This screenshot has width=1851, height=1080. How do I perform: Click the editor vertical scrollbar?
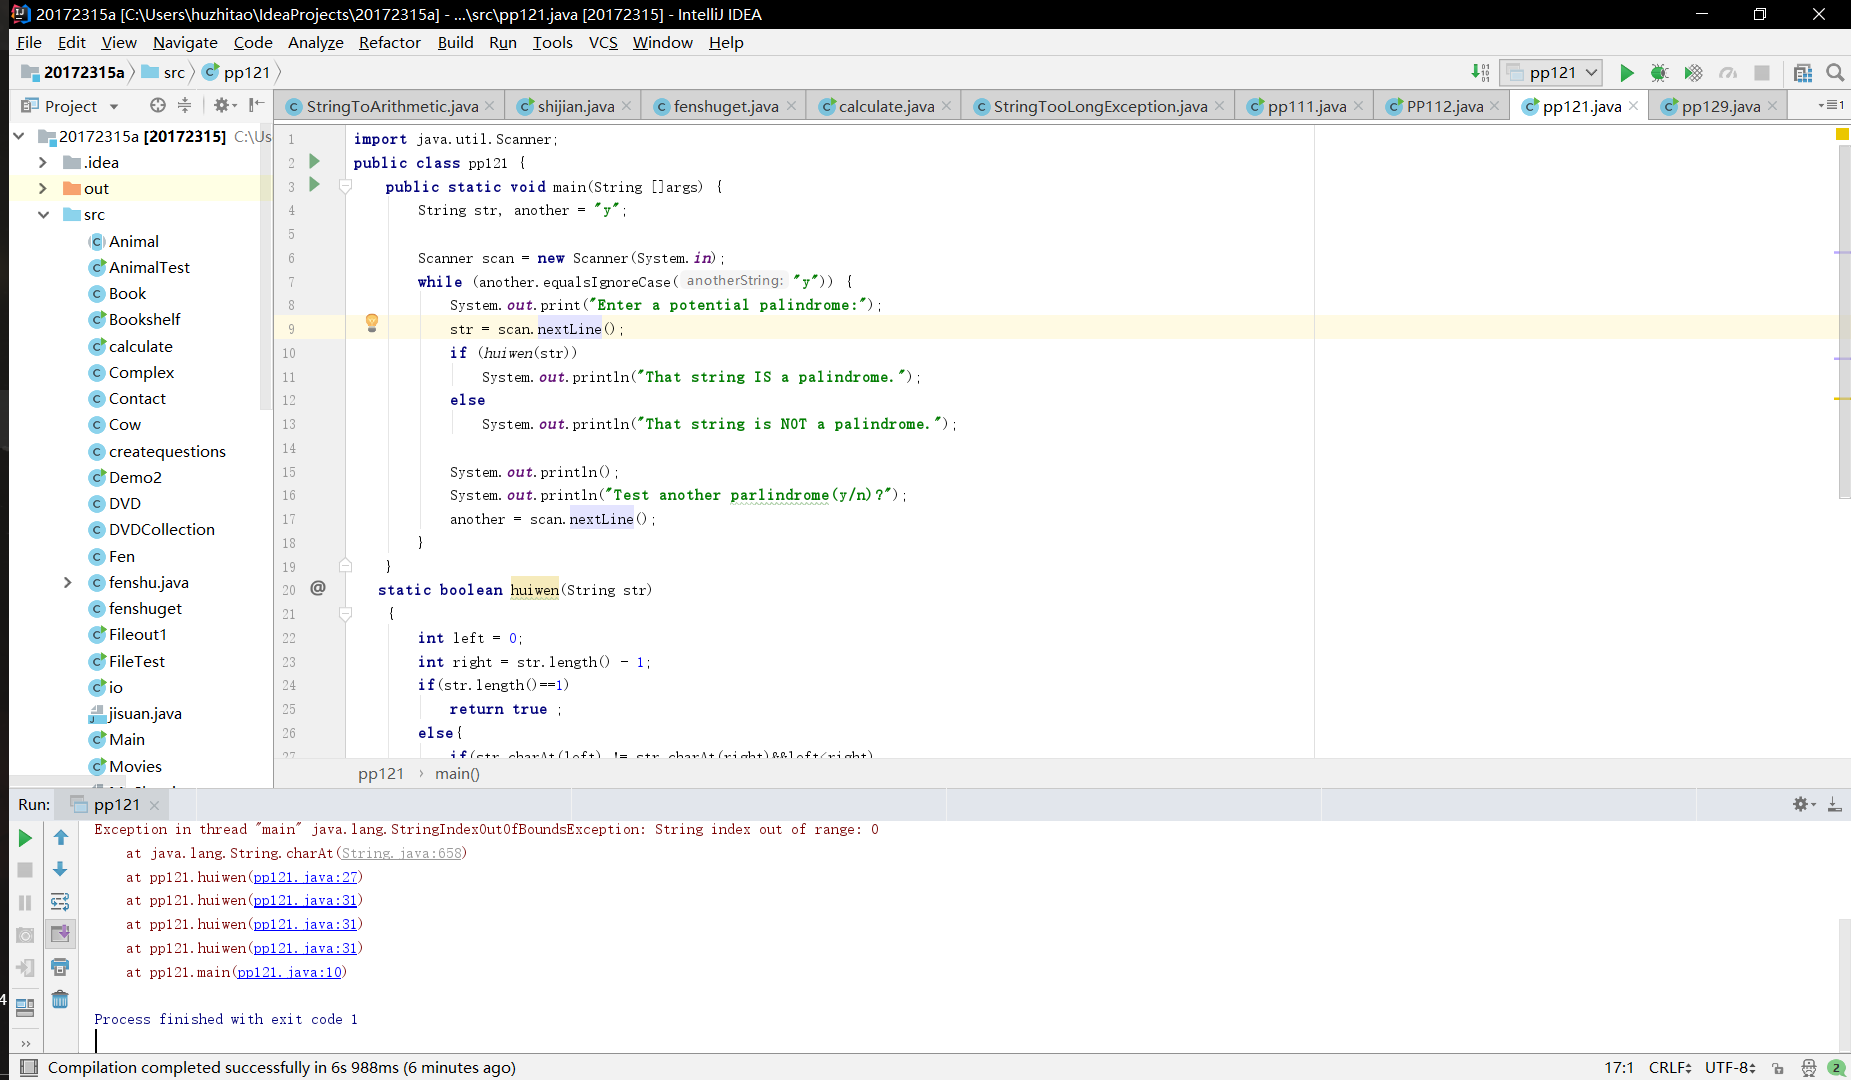coord(1843,320)
